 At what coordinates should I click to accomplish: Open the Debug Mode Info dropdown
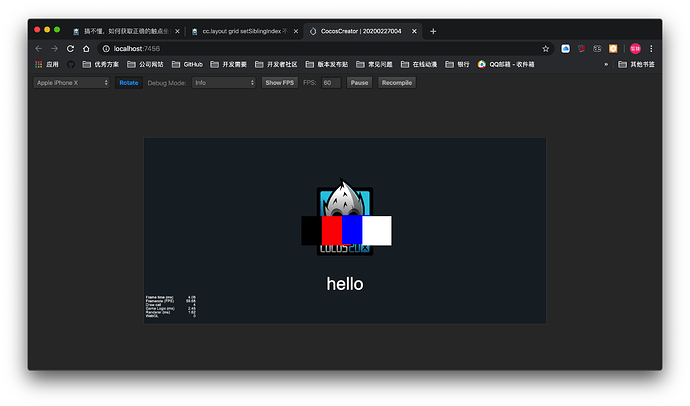[224, 83]
